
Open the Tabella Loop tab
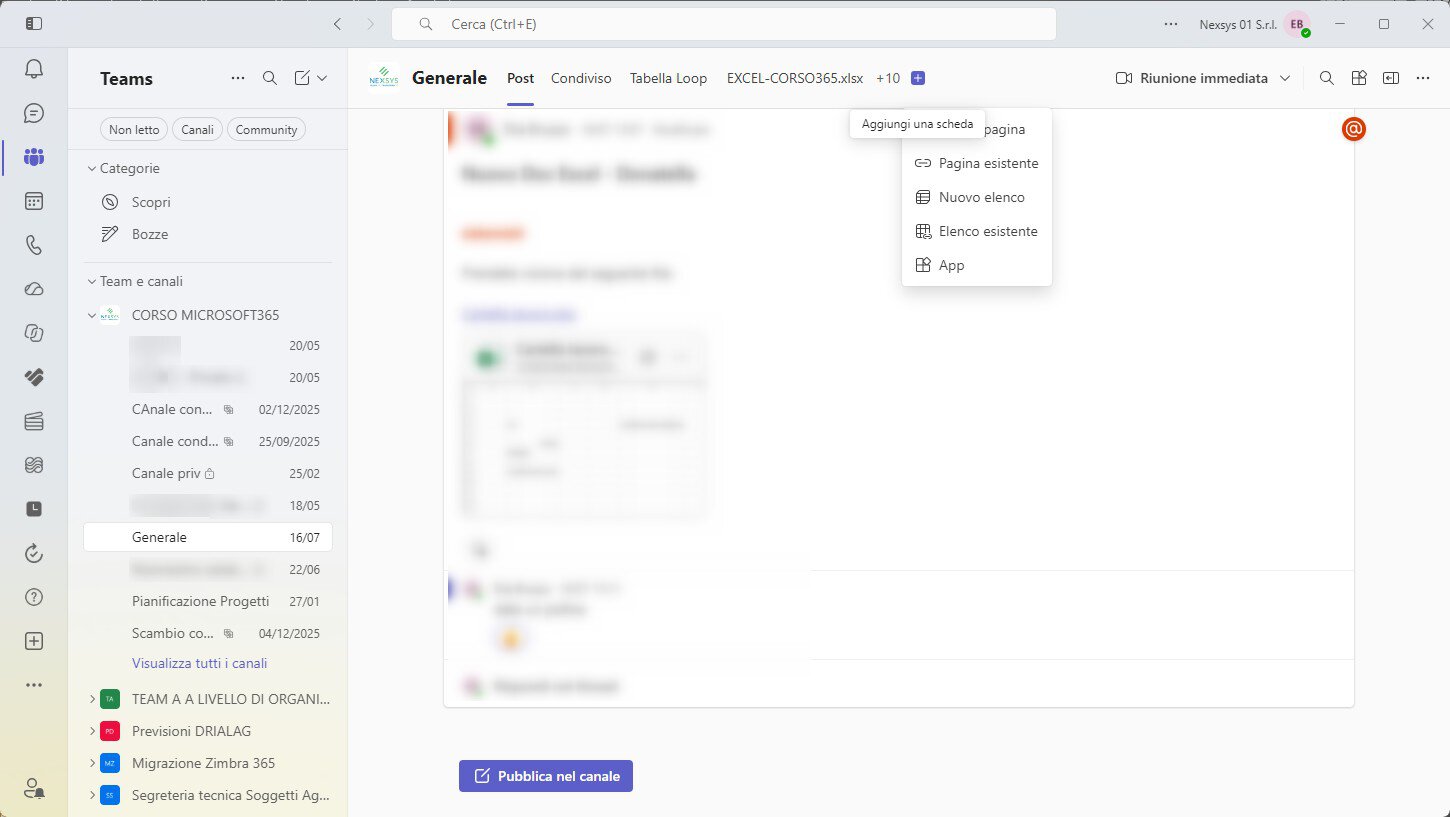click(x=668, y=78)
